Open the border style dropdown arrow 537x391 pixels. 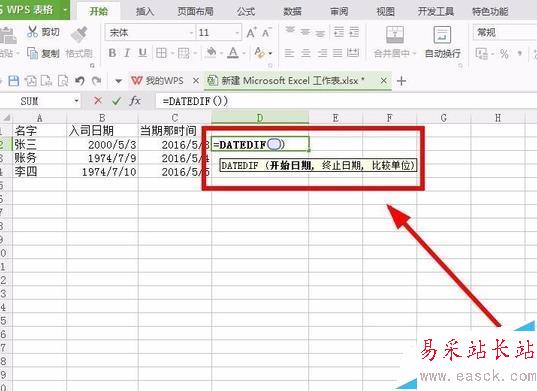pos(172,53)
